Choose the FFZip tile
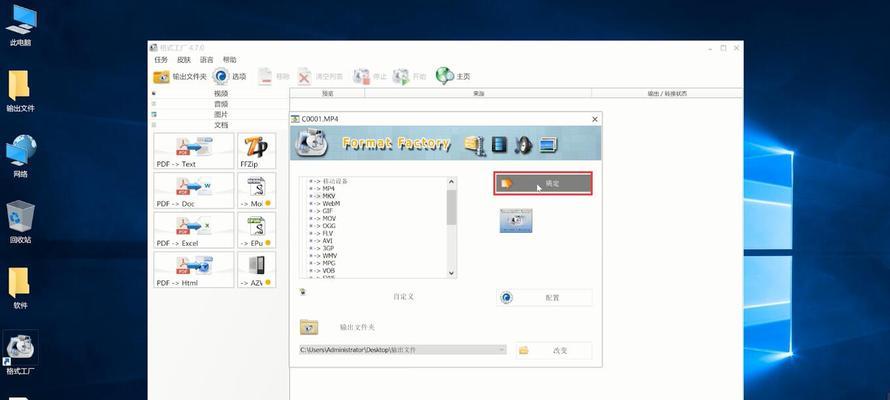This screenshot has height=400, width=890. (x=257, y=151)
